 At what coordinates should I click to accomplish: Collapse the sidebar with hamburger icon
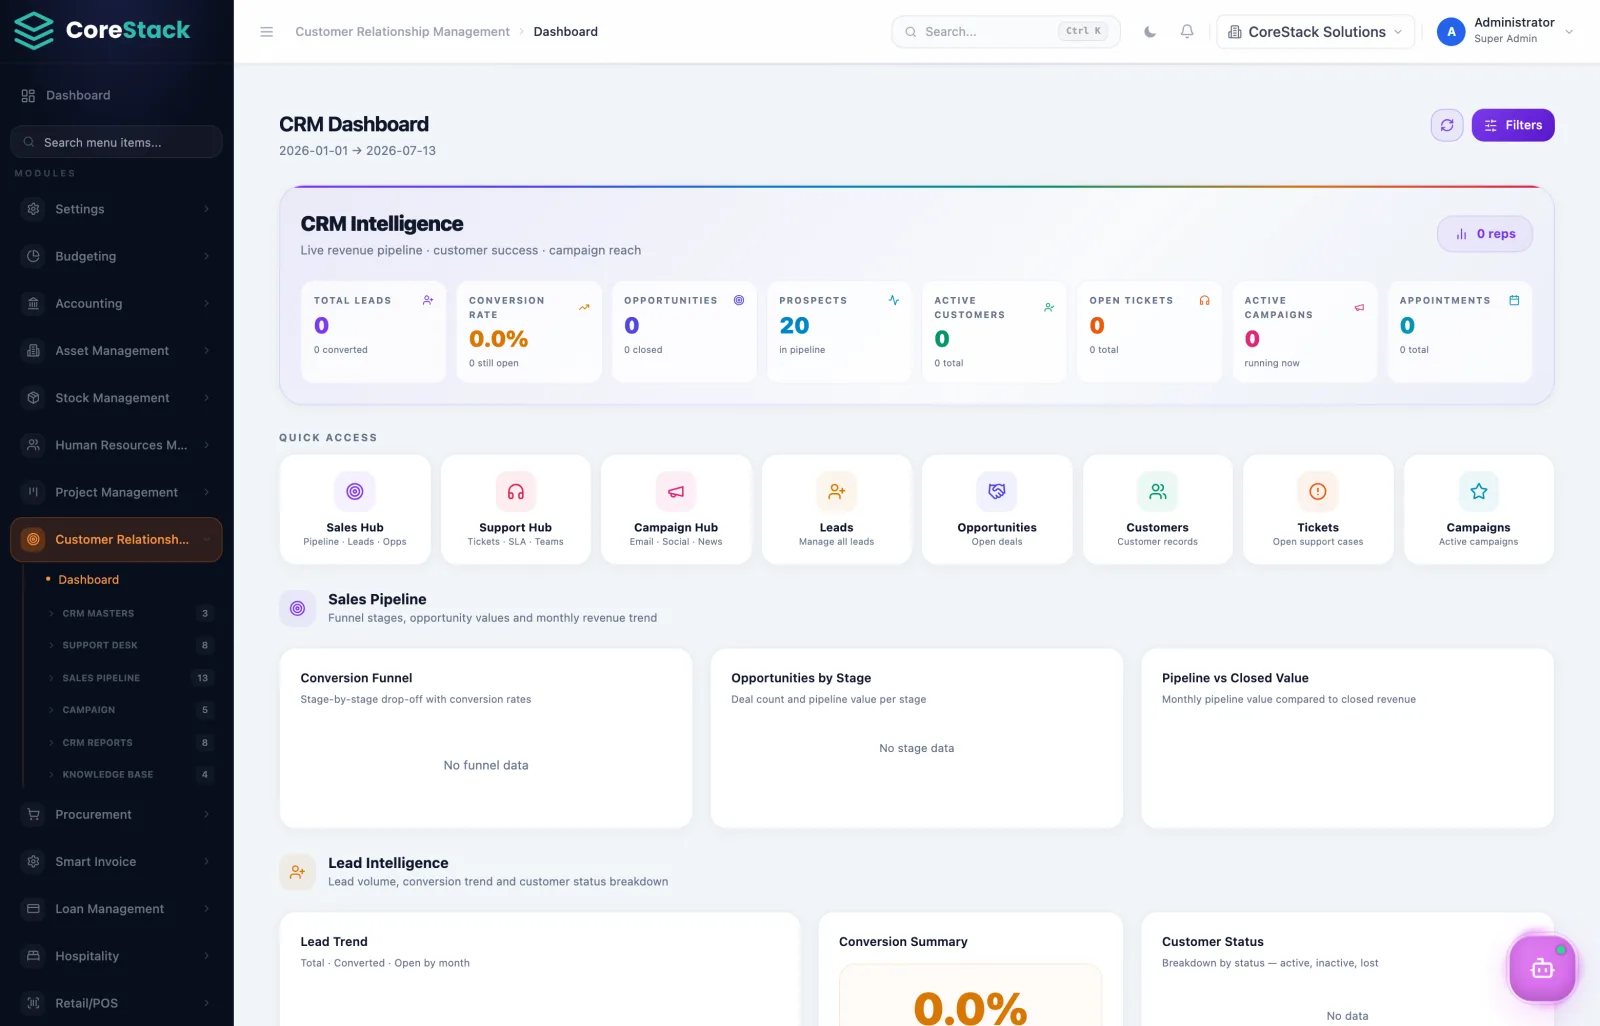pos(267,32)
